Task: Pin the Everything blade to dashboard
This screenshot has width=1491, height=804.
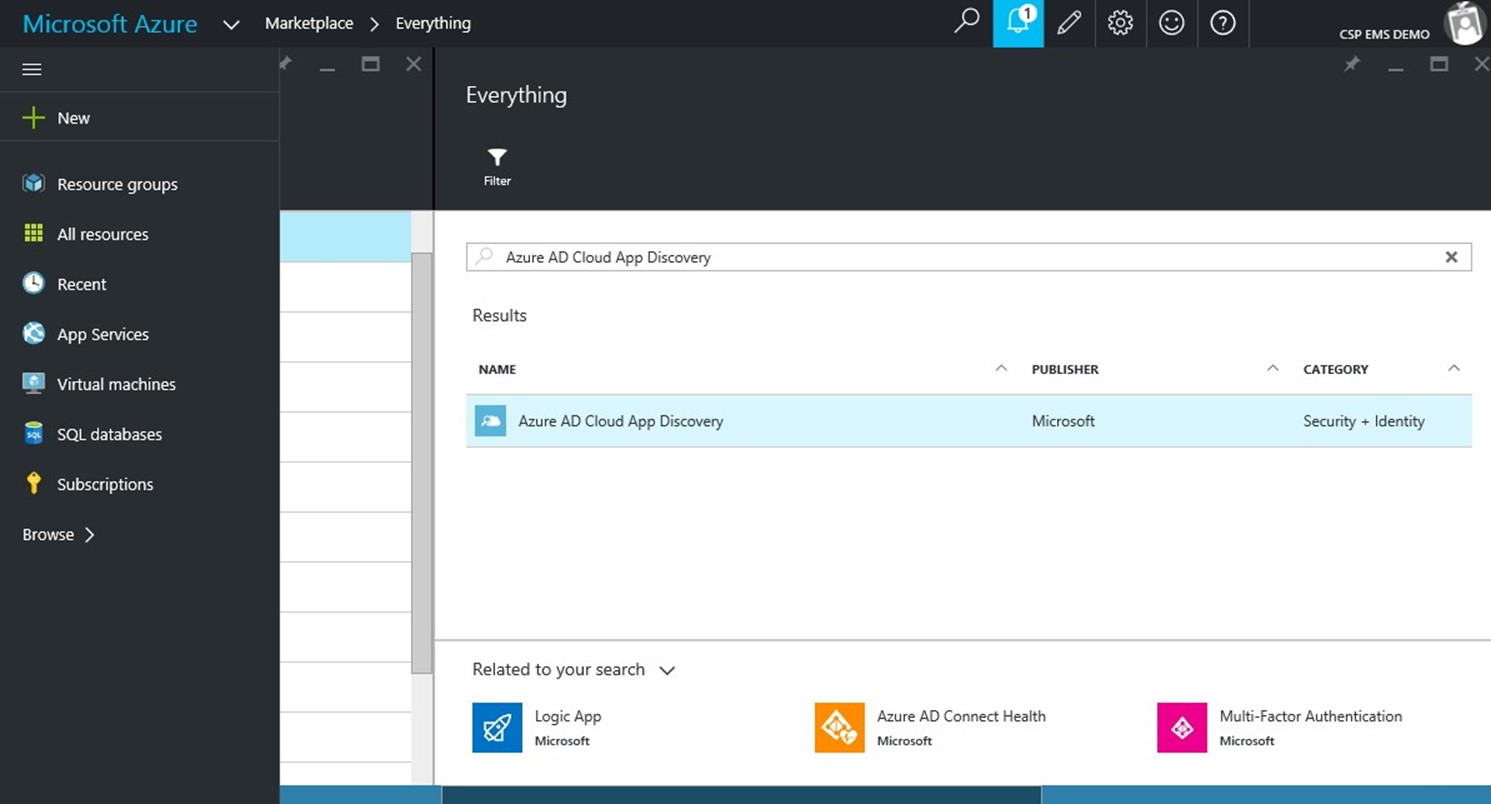Action: [x=1352, y=64]
